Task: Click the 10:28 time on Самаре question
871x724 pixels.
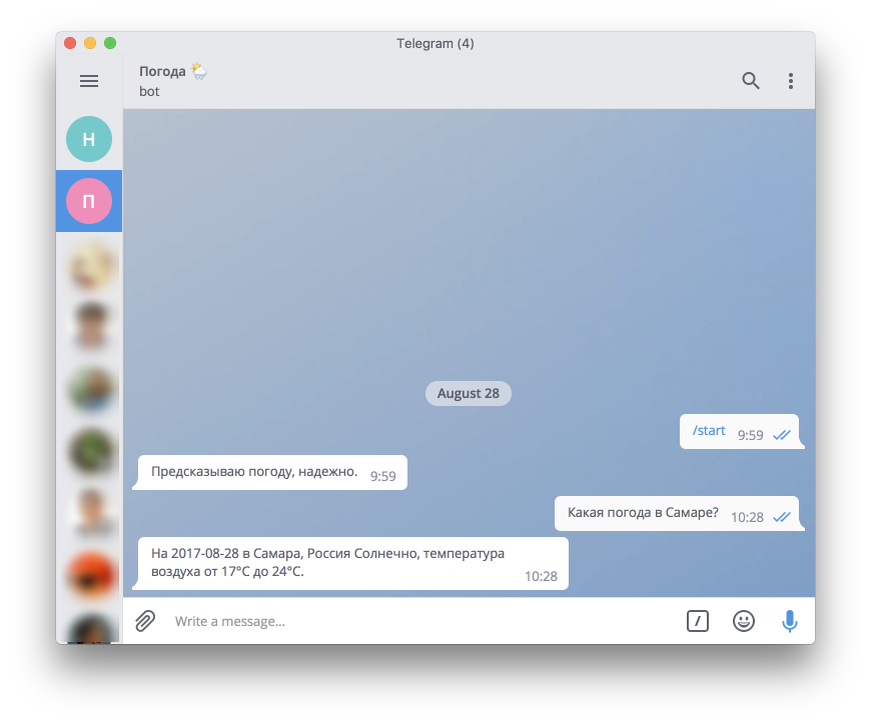Action: [x=747, y=517]
